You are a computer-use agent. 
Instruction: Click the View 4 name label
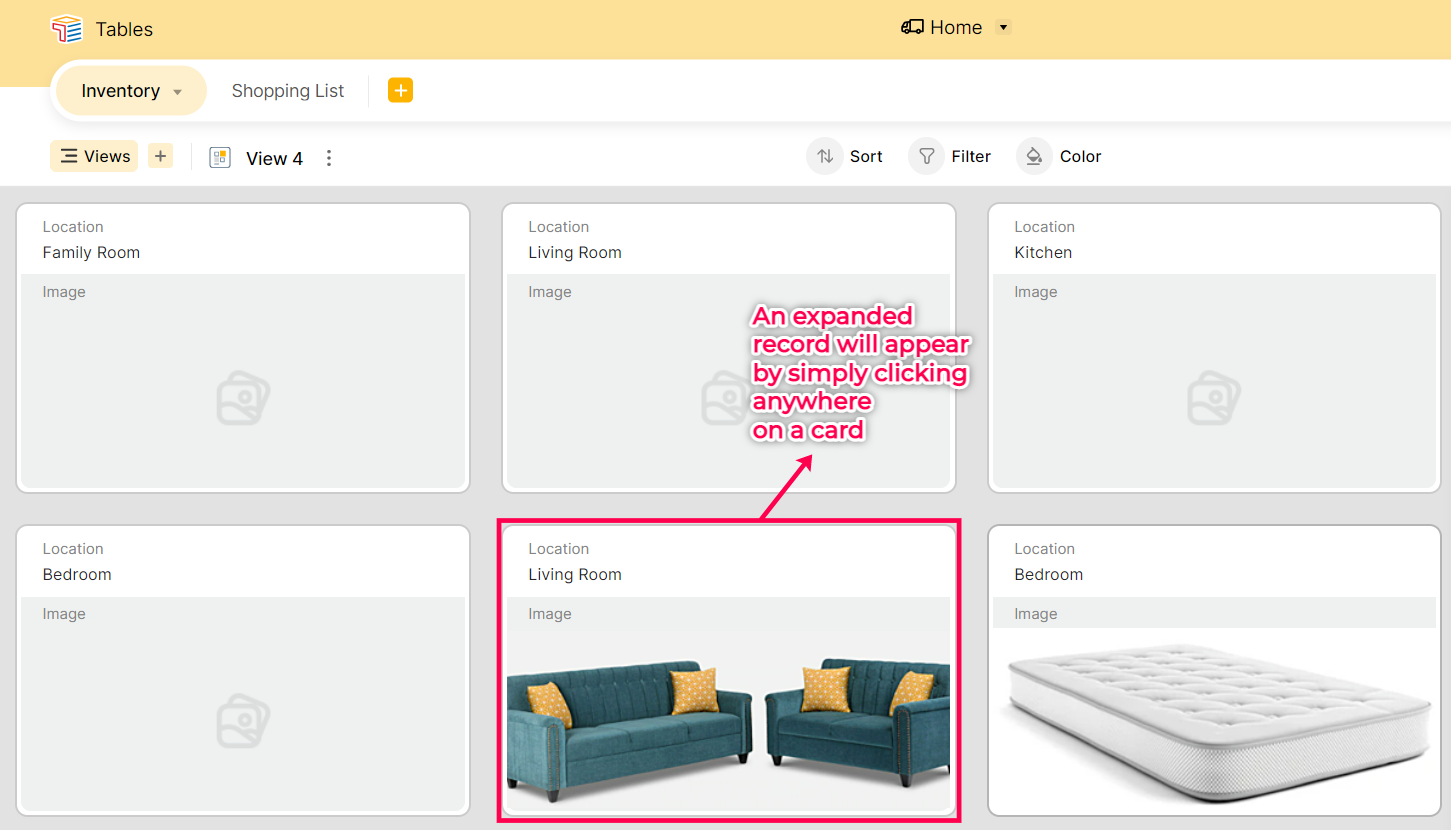(274, 158)
